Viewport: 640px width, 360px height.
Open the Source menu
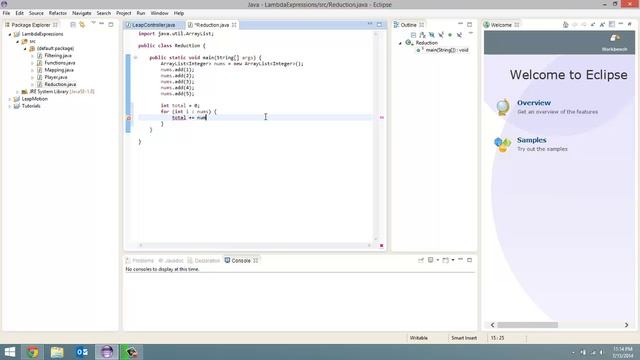(x=36, y=13)
